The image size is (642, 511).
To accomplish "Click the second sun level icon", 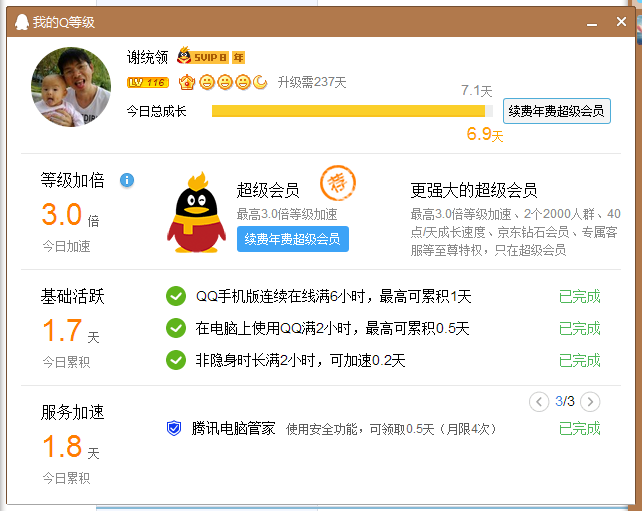I will coord(225,82).
